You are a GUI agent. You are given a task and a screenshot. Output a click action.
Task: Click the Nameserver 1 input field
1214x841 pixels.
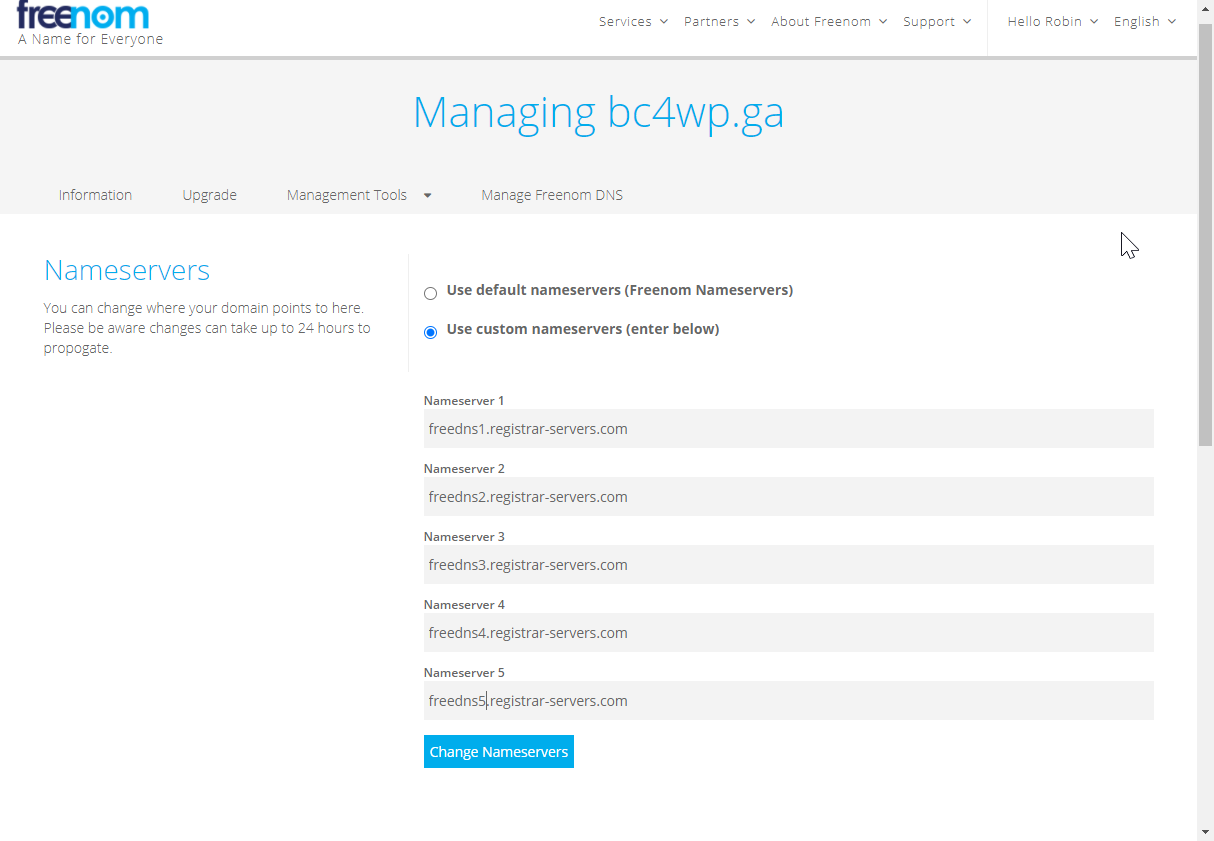click(788, 429)
